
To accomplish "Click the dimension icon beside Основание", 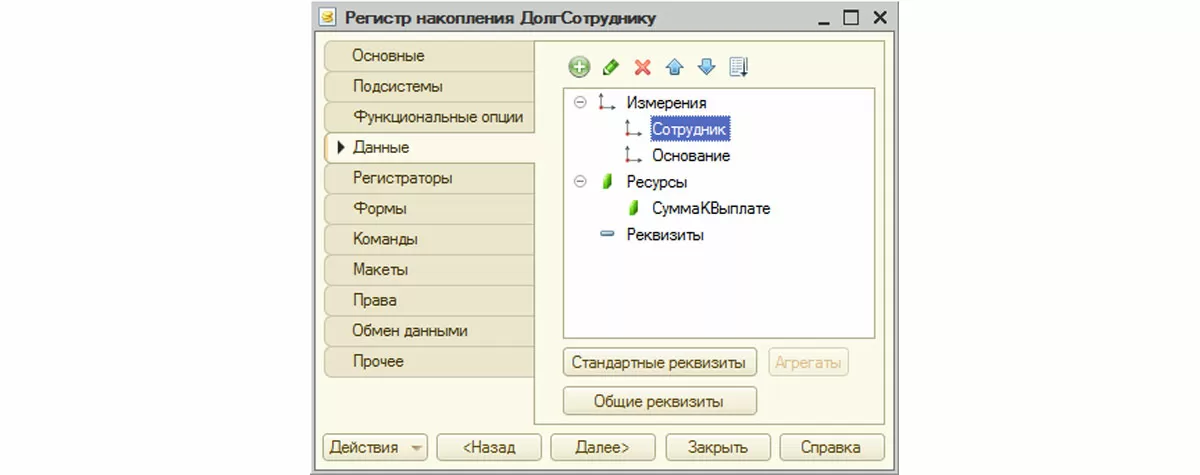I will point(632,156).
